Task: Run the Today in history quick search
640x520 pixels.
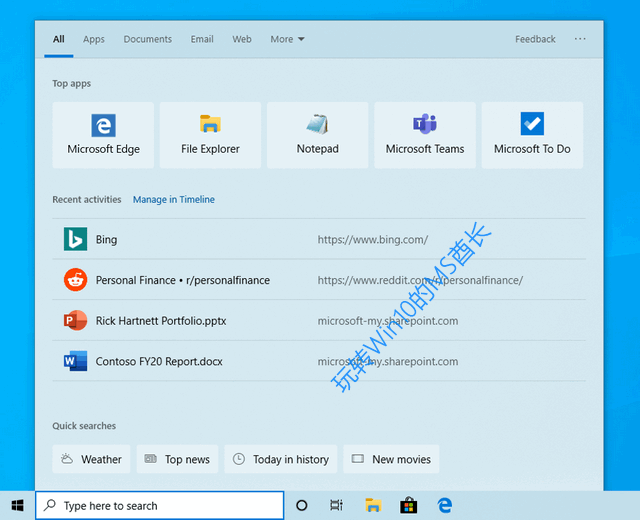Action: (x=281, y=459)
